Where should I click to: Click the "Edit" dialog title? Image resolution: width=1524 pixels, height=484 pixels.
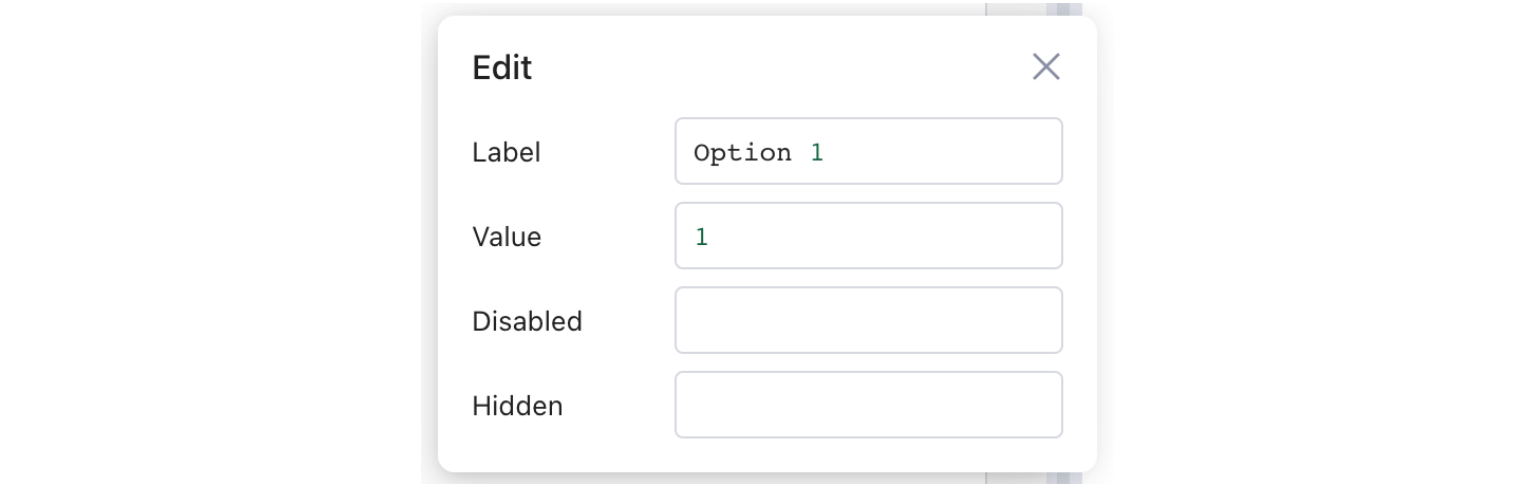coord(502,68)
